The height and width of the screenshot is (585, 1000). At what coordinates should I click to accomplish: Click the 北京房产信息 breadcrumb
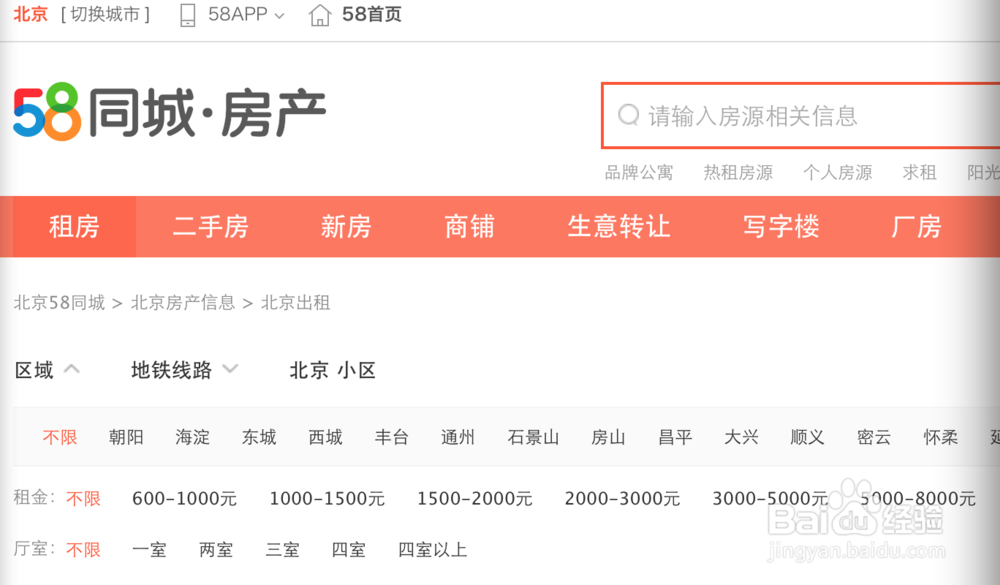click(183, 302)
